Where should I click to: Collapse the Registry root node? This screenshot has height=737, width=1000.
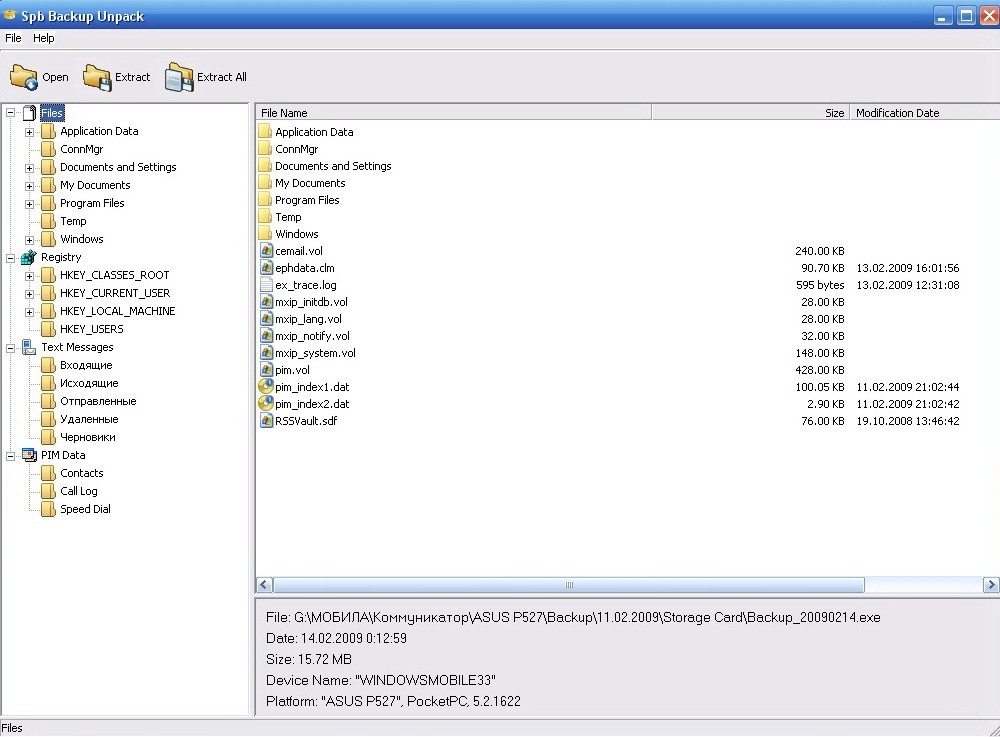pyautogui.click(x=11, y=258)
